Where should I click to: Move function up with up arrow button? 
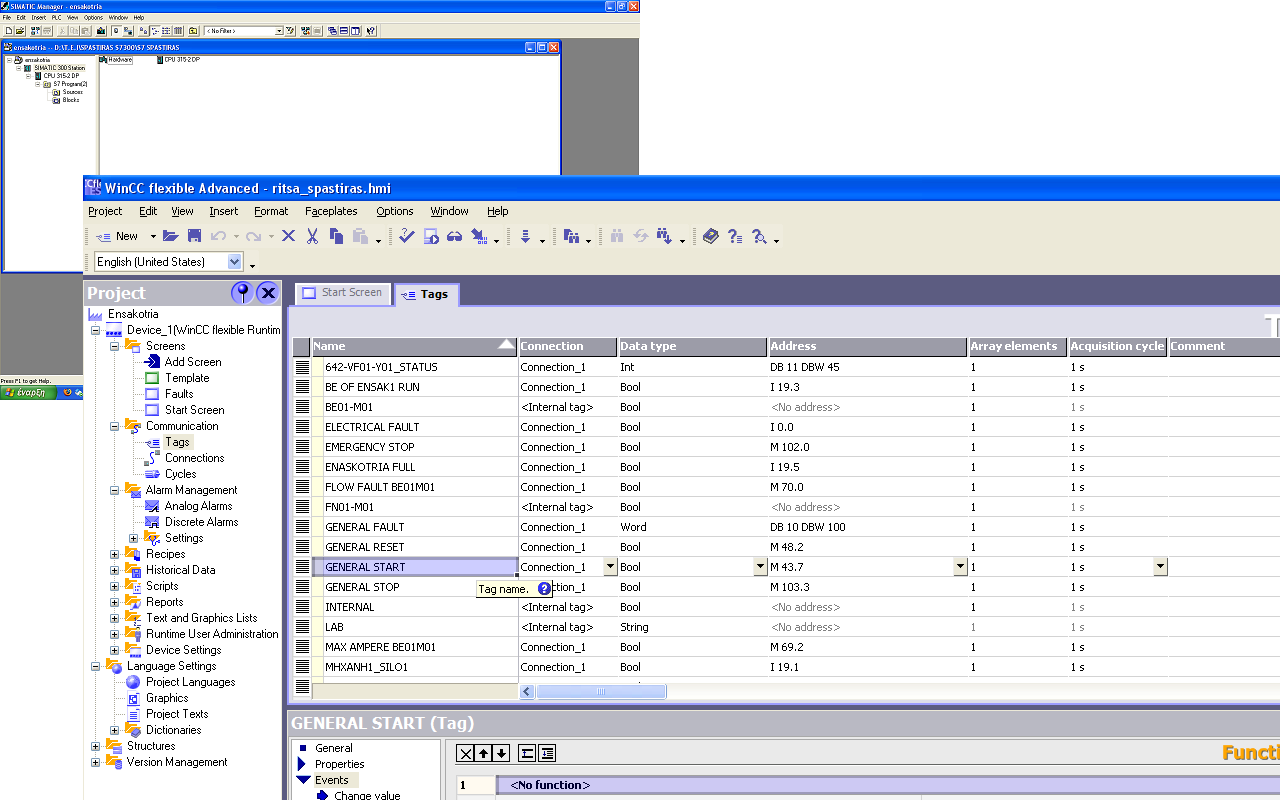(483, 753)
